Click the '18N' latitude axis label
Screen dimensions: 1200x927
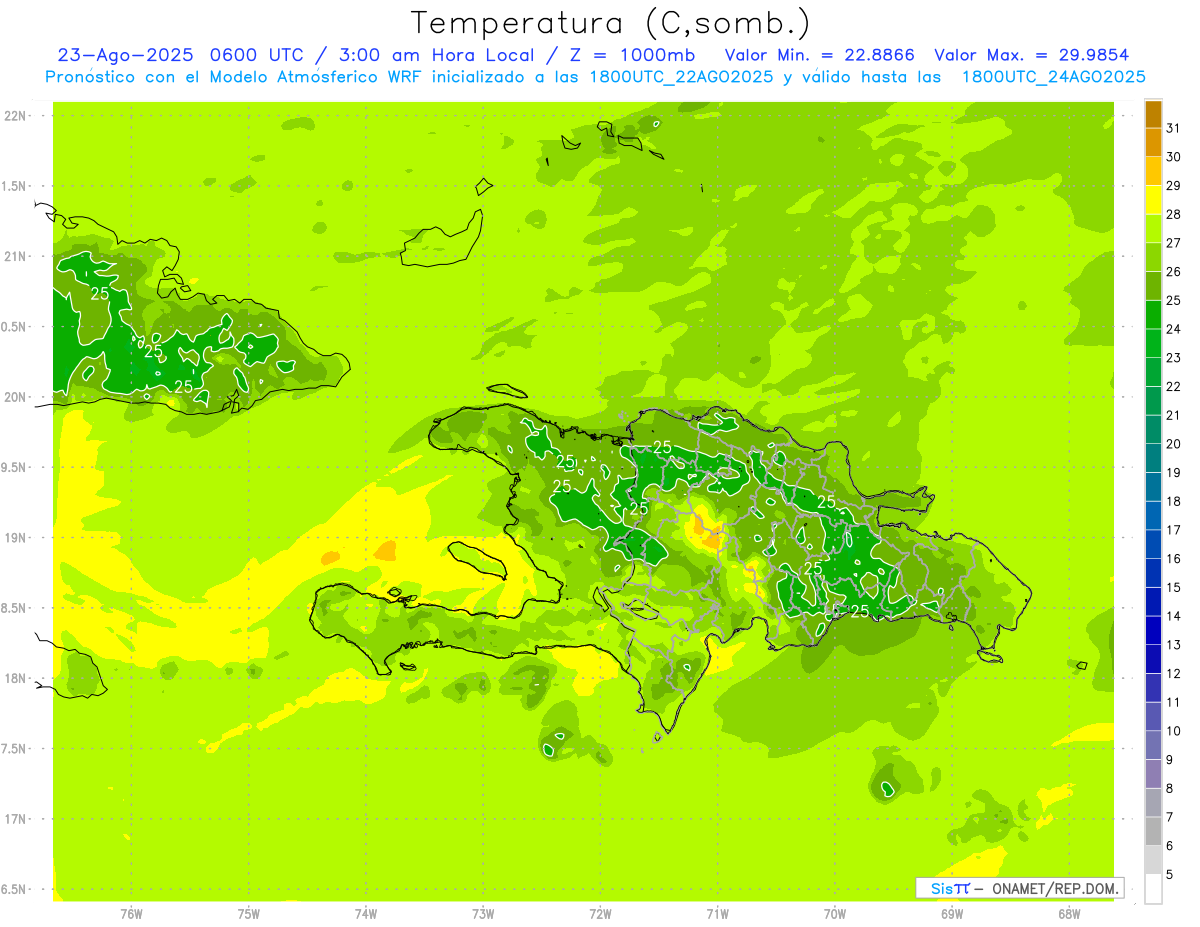[14, 679]
